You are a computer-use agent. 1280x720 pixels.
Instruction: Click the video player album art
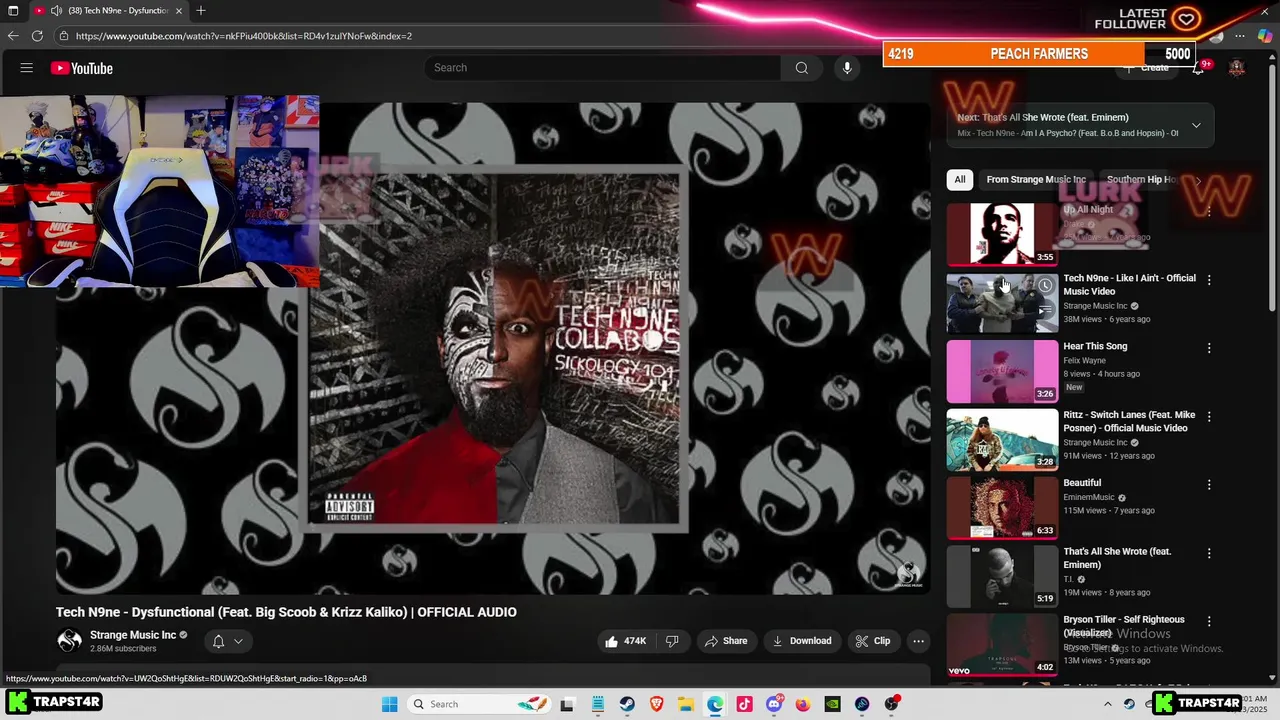pos(494,349)
